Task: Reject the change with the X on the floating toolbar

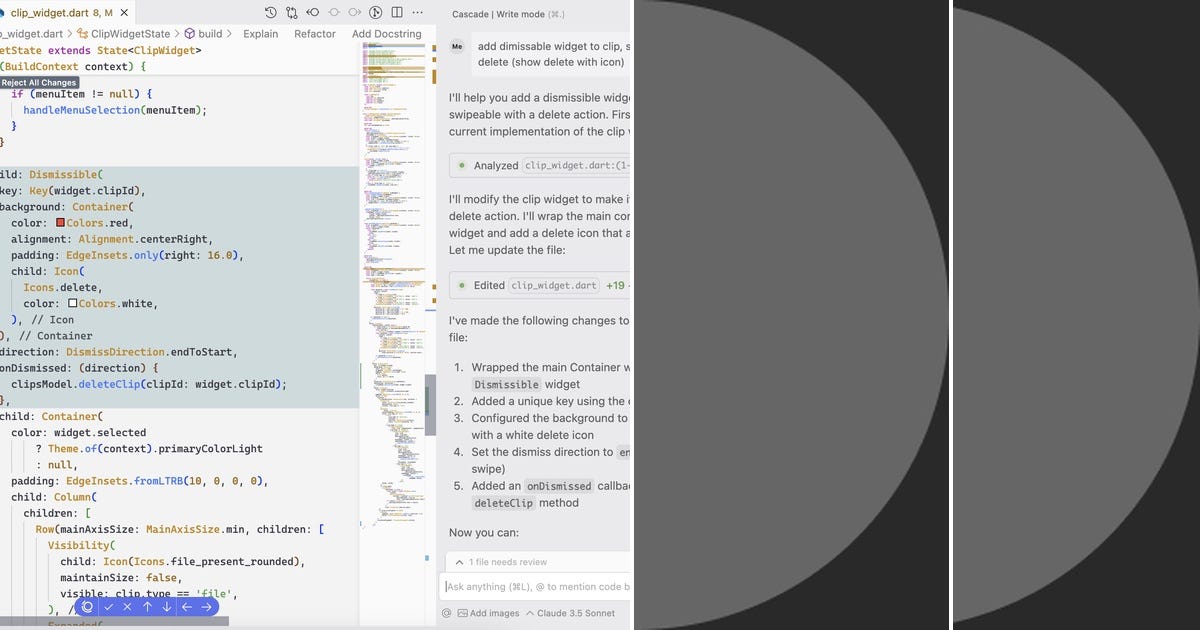Action: (x=127, y=607)
